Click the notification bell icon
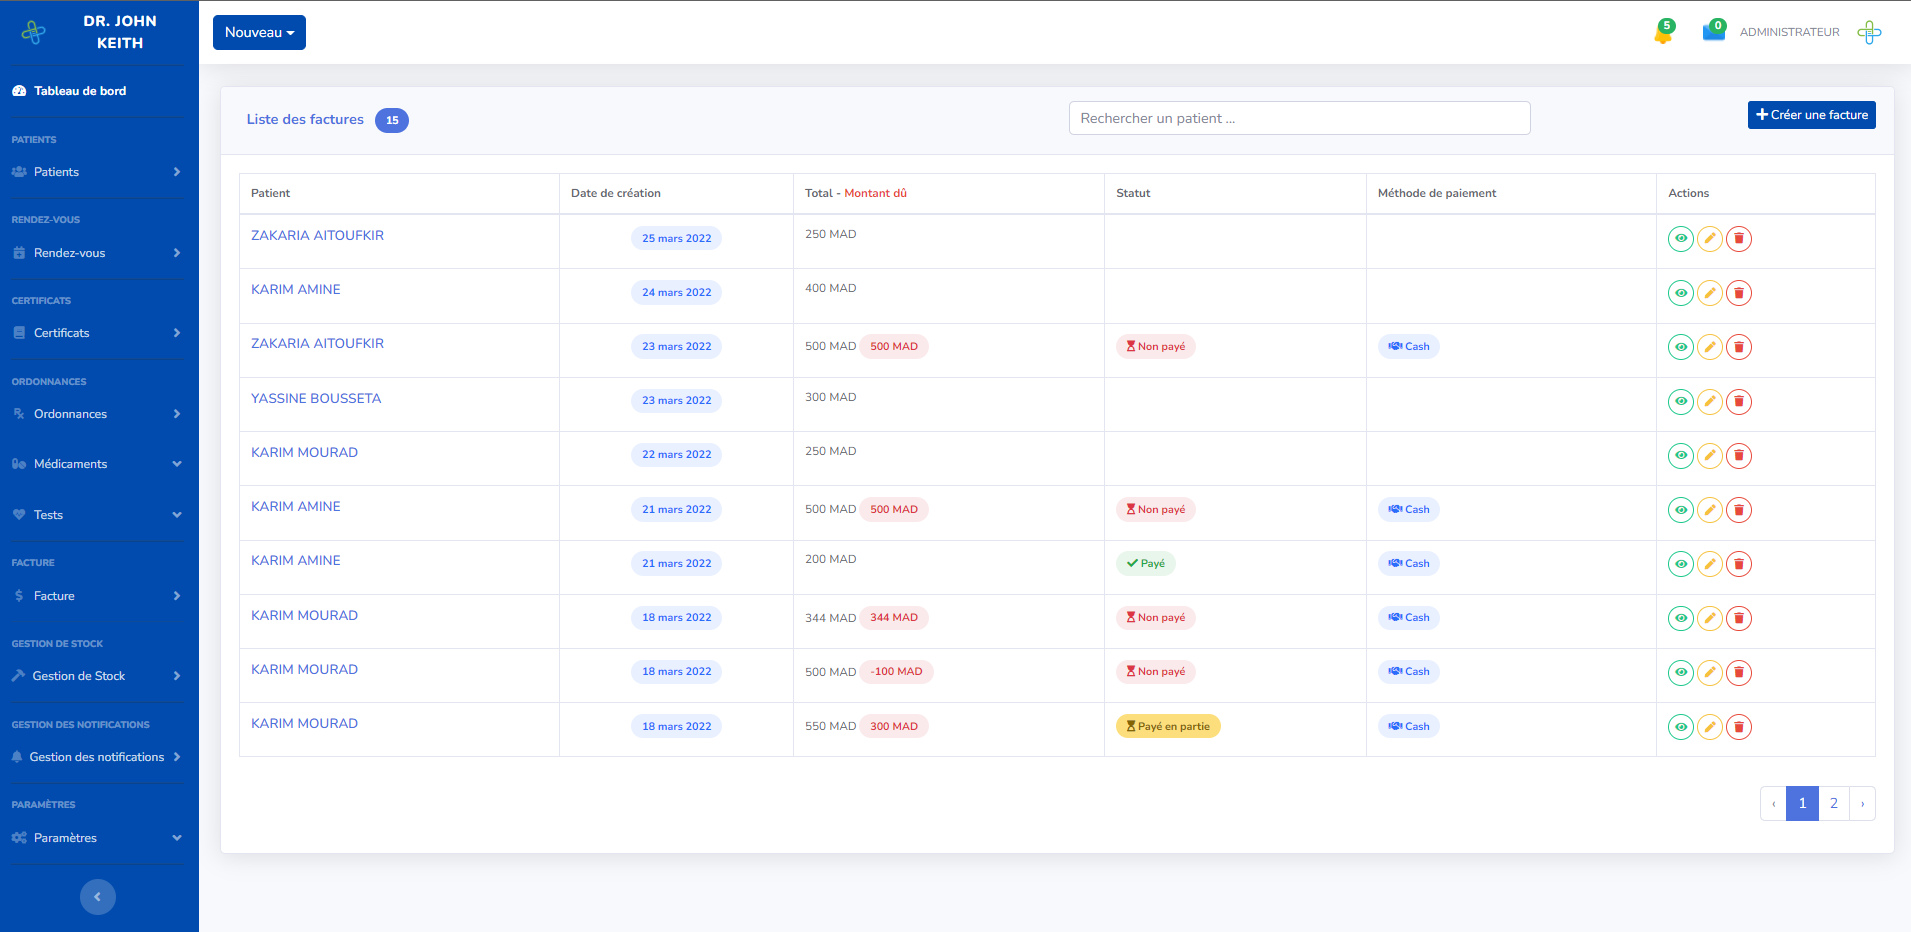The image size is (1911, 932). (x=1662, y=34)
